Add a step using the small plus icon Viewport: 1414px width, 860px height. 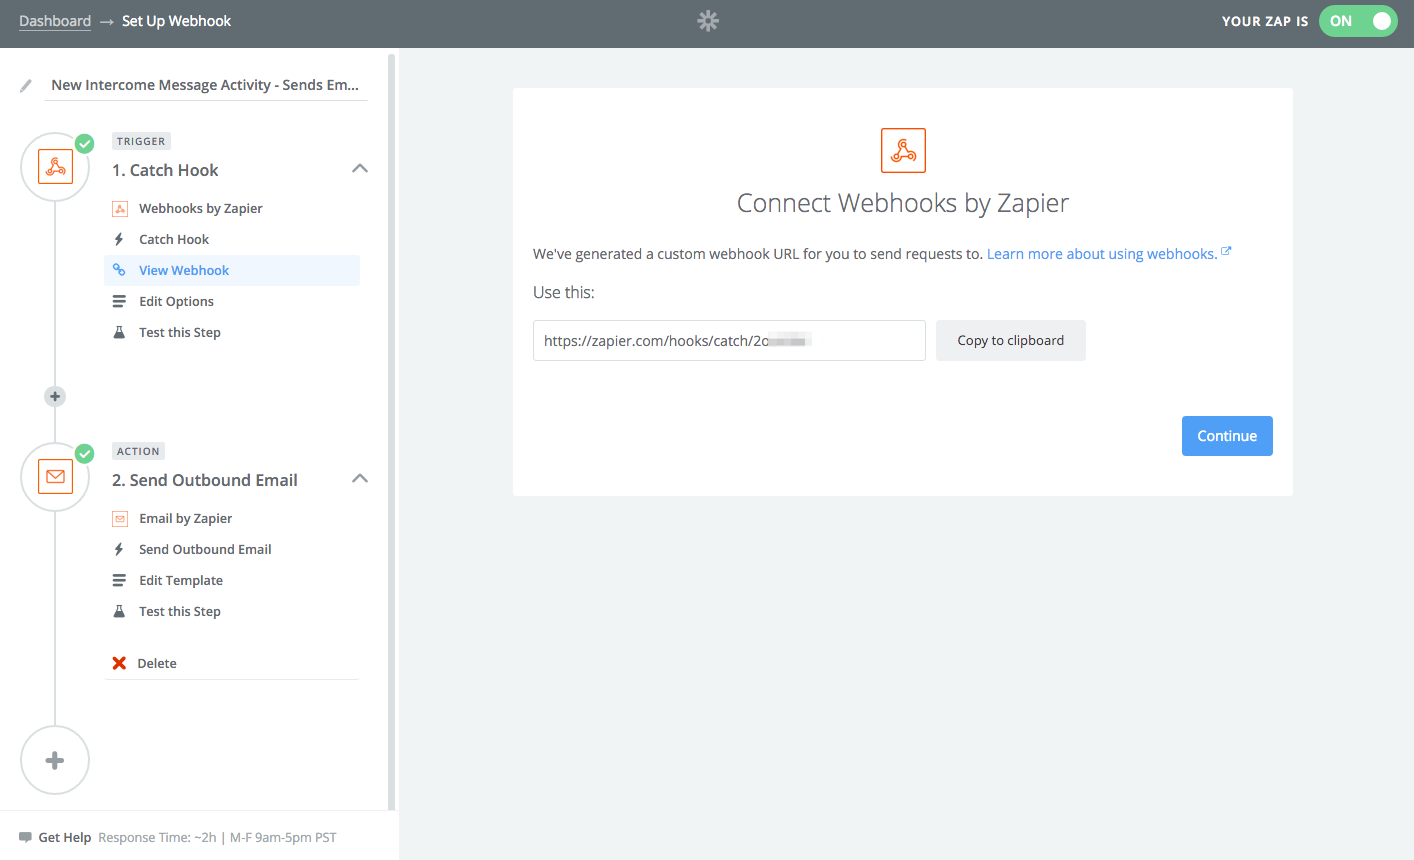55,396
